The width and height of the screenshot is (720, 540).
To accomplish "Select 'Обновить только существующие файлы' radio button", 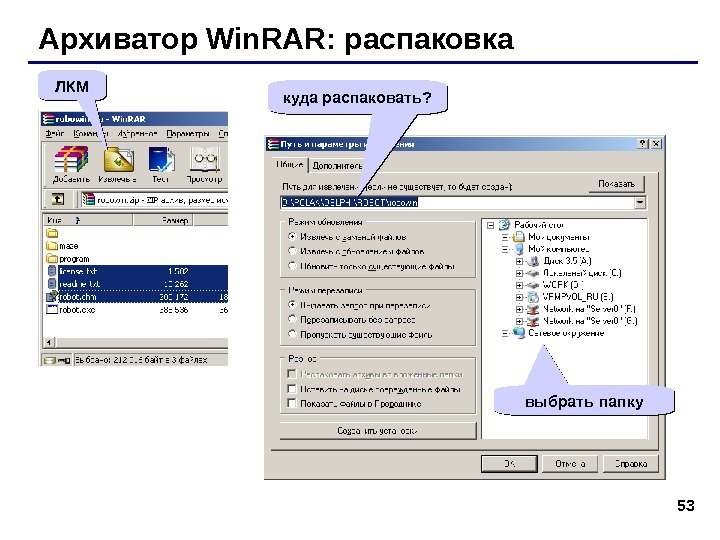I will [292, 266].
